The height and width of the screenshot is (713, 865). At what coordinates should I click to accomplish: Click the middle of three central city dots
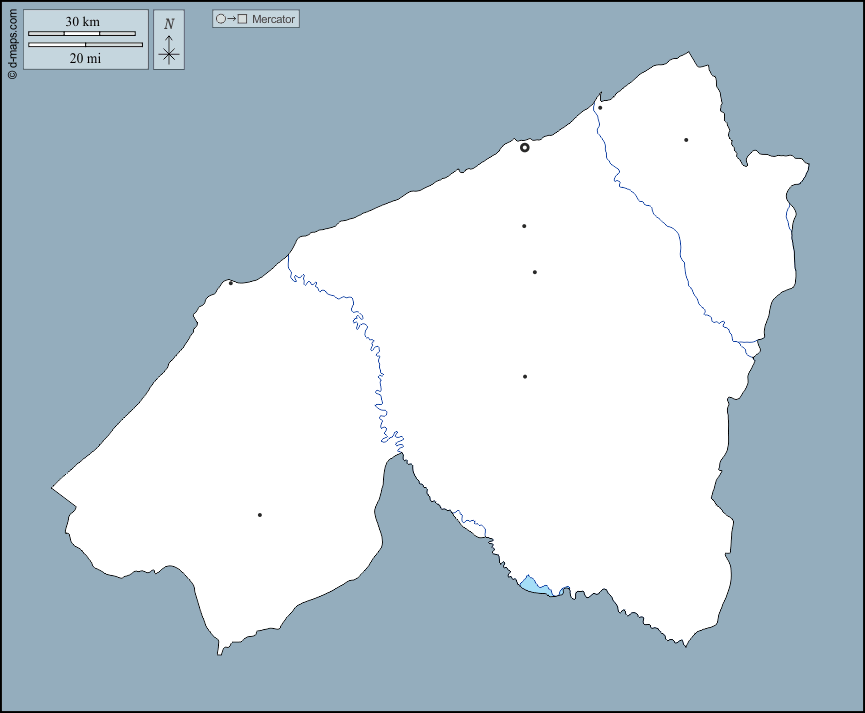535,272
